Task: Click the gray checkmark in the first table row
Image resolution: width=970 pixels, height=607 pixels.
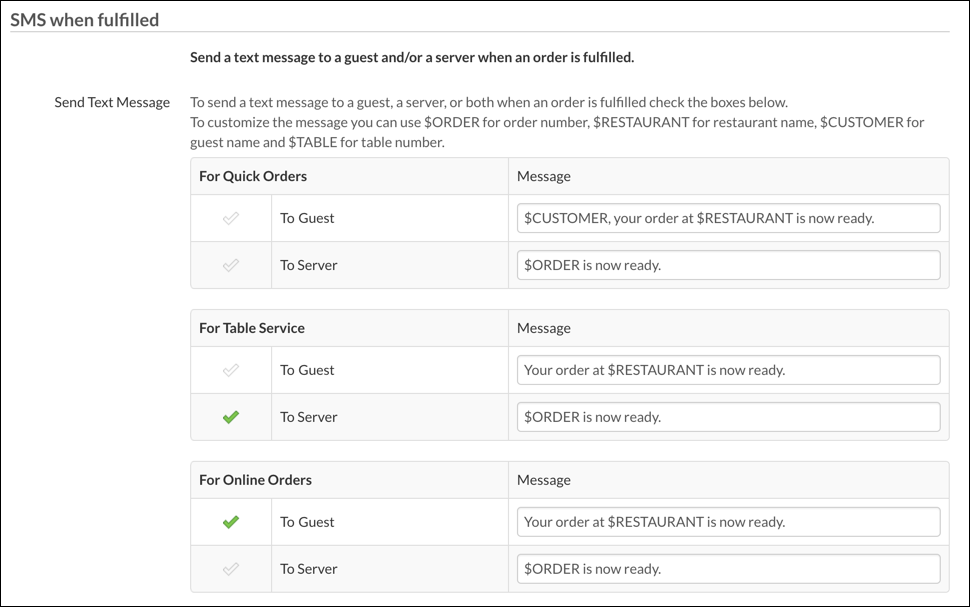Action: click(x=229, y=217)
